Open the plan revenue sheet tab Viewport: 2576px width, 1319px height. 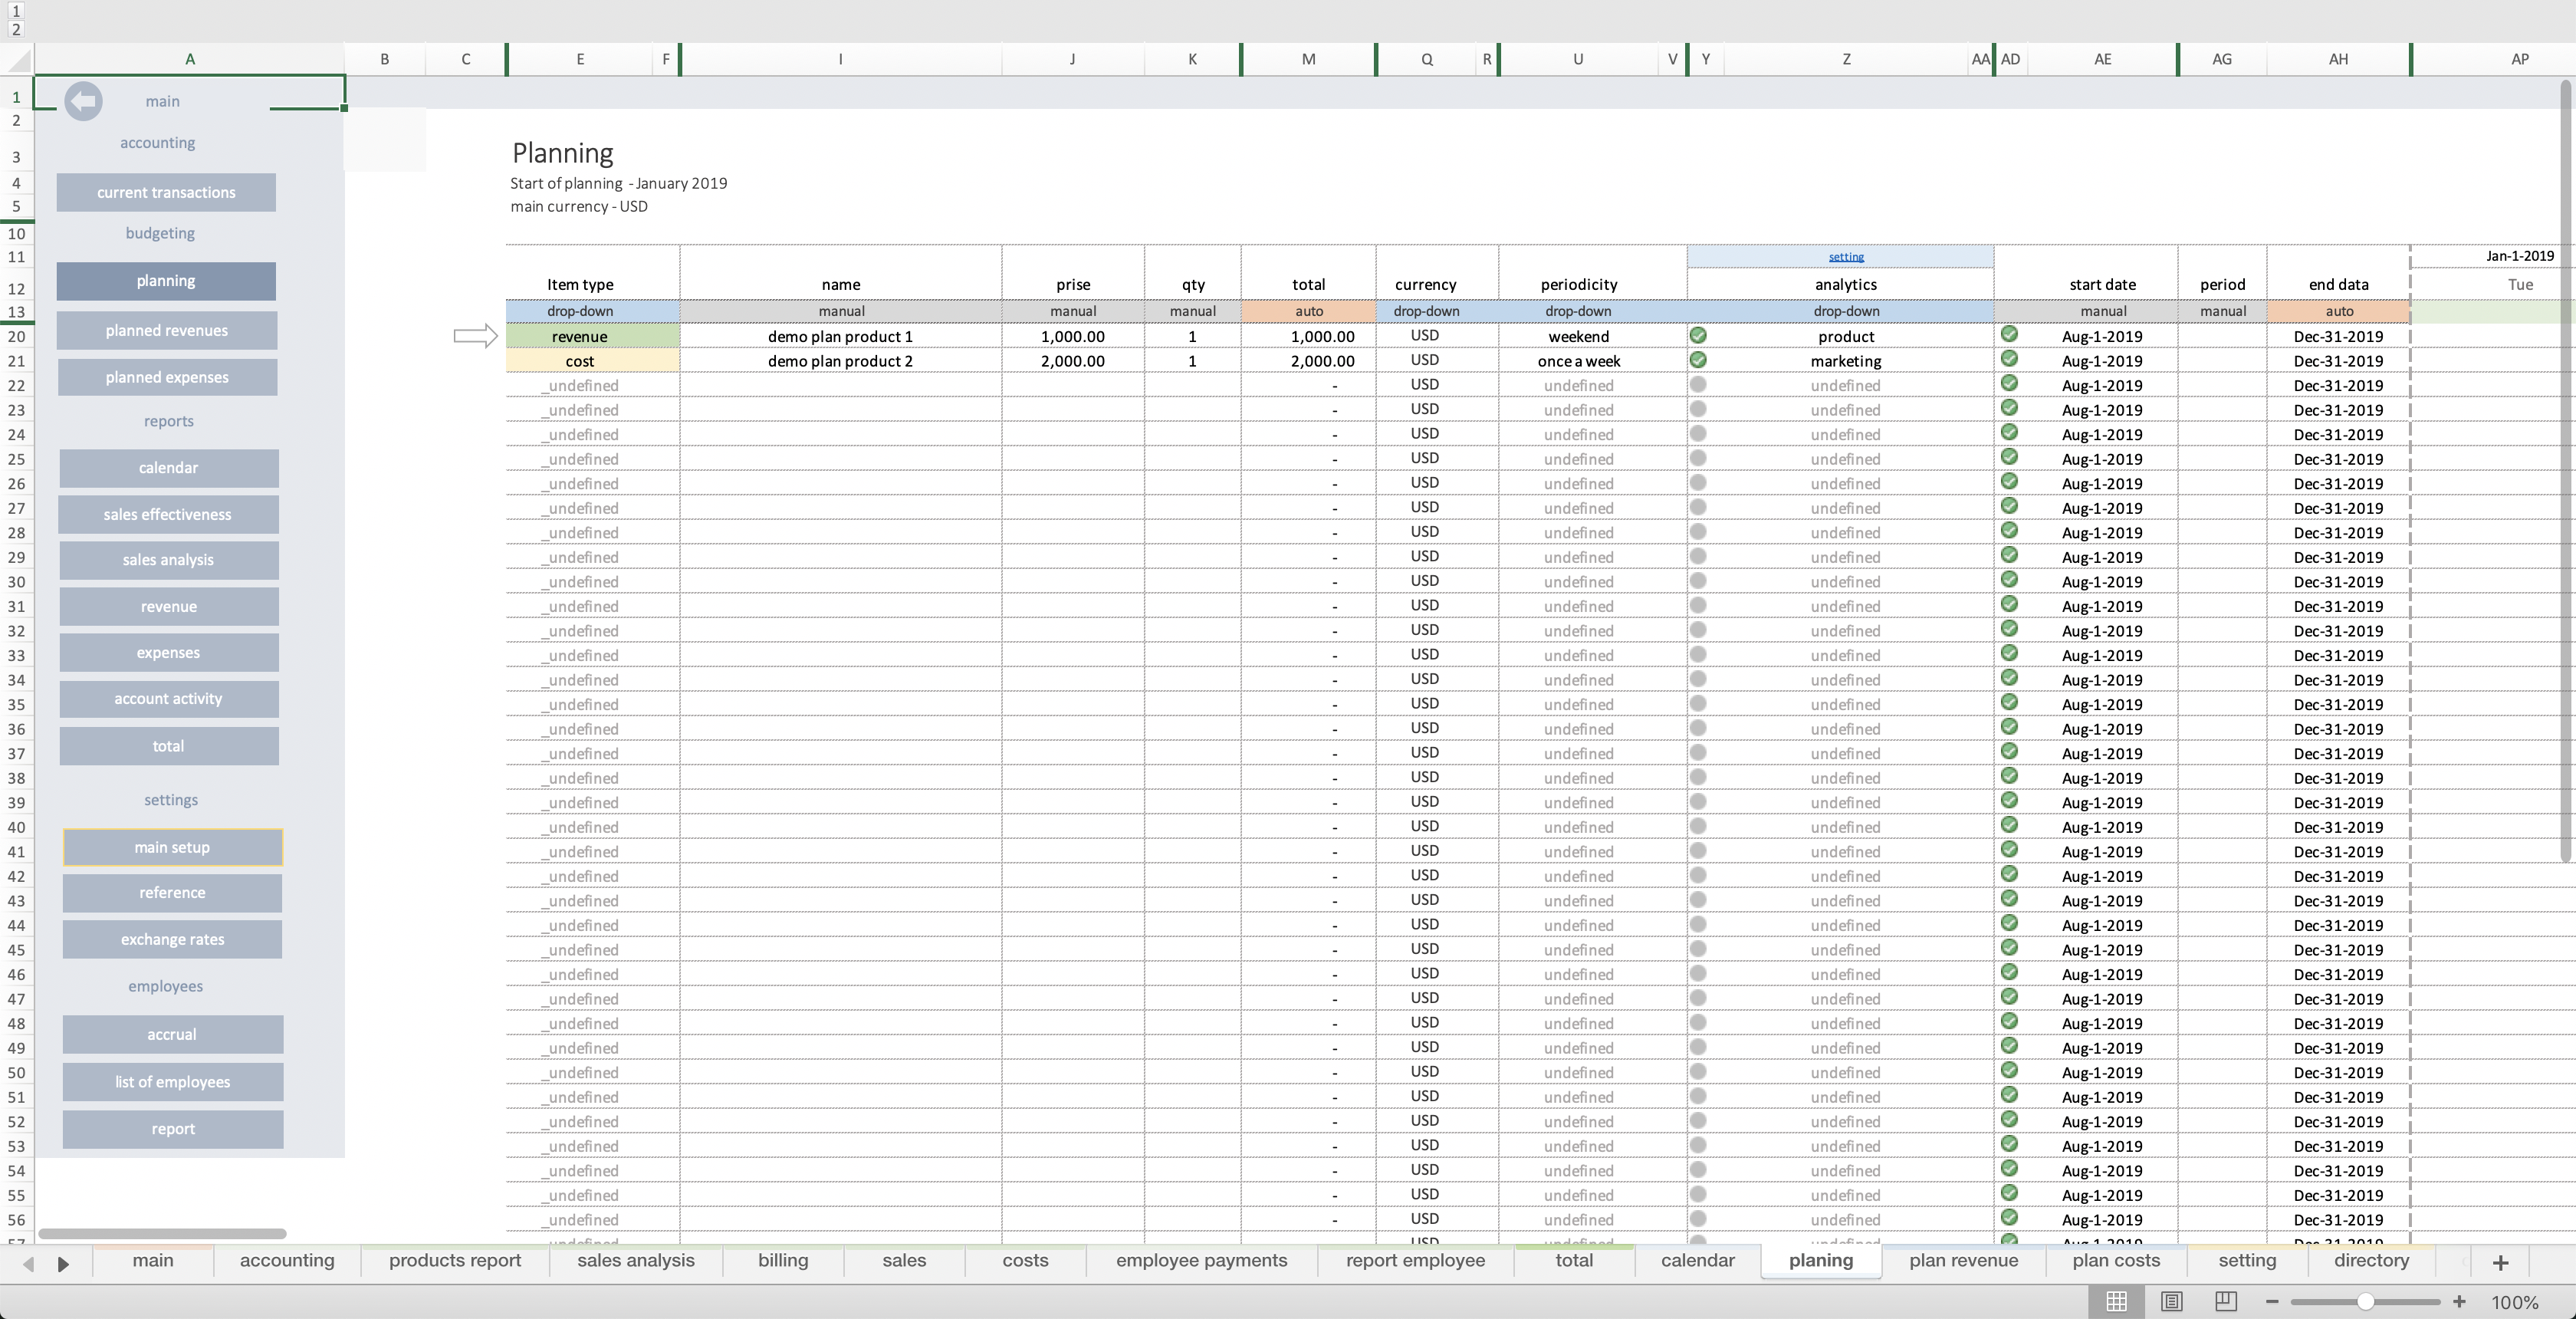pos(1963,1261)
